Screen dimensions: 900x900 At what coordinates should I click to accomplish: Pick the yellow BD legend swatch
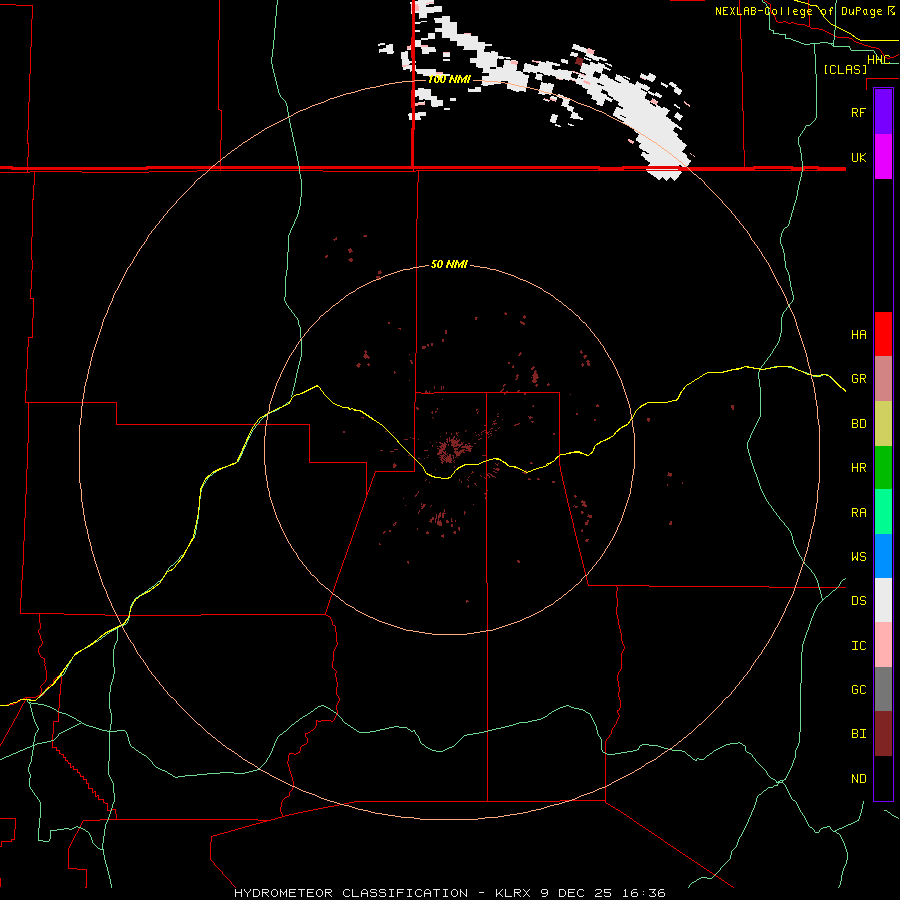[883, 424]
